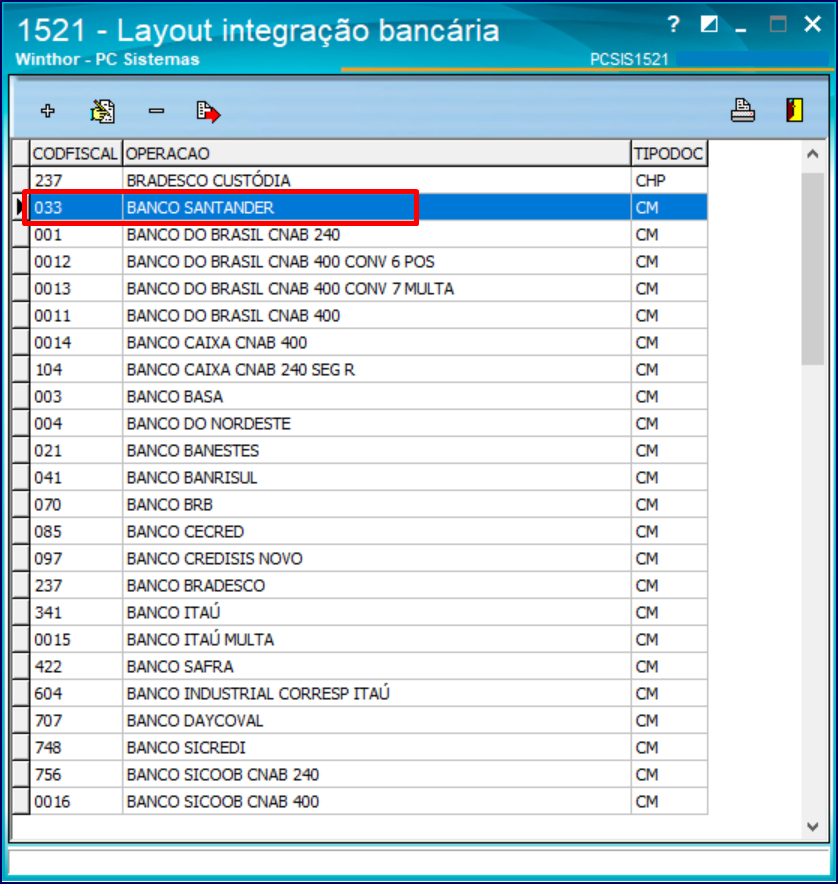This screenshot has height=884, width=838.
Task: Click code 0011 cell
Action: tap(76, 316)
